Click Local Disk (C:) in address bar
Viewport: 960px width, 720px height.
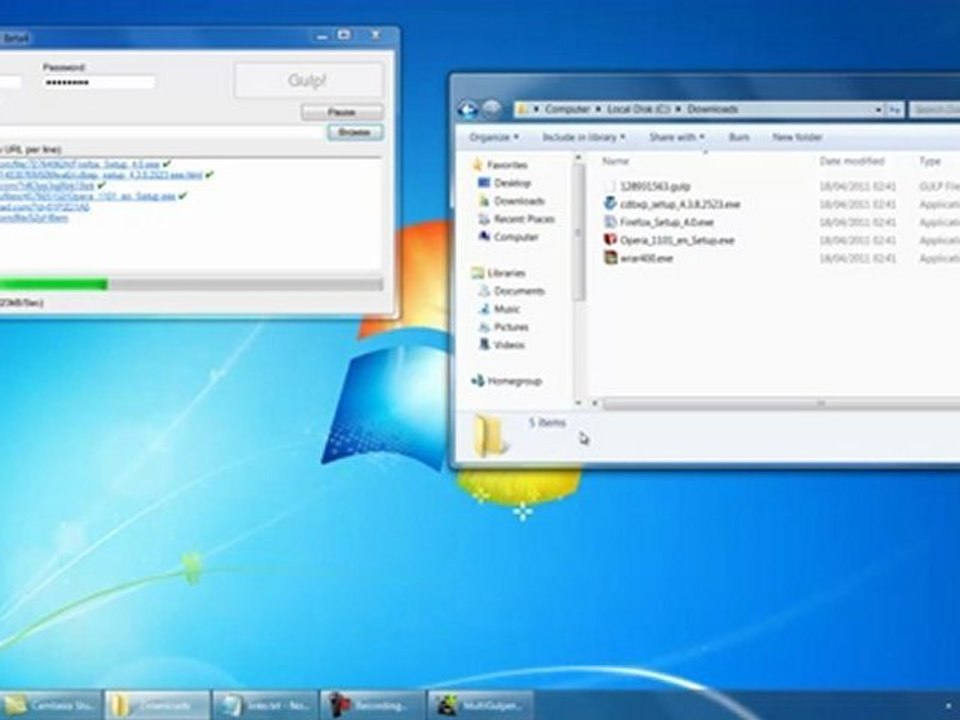click(639, 109)
